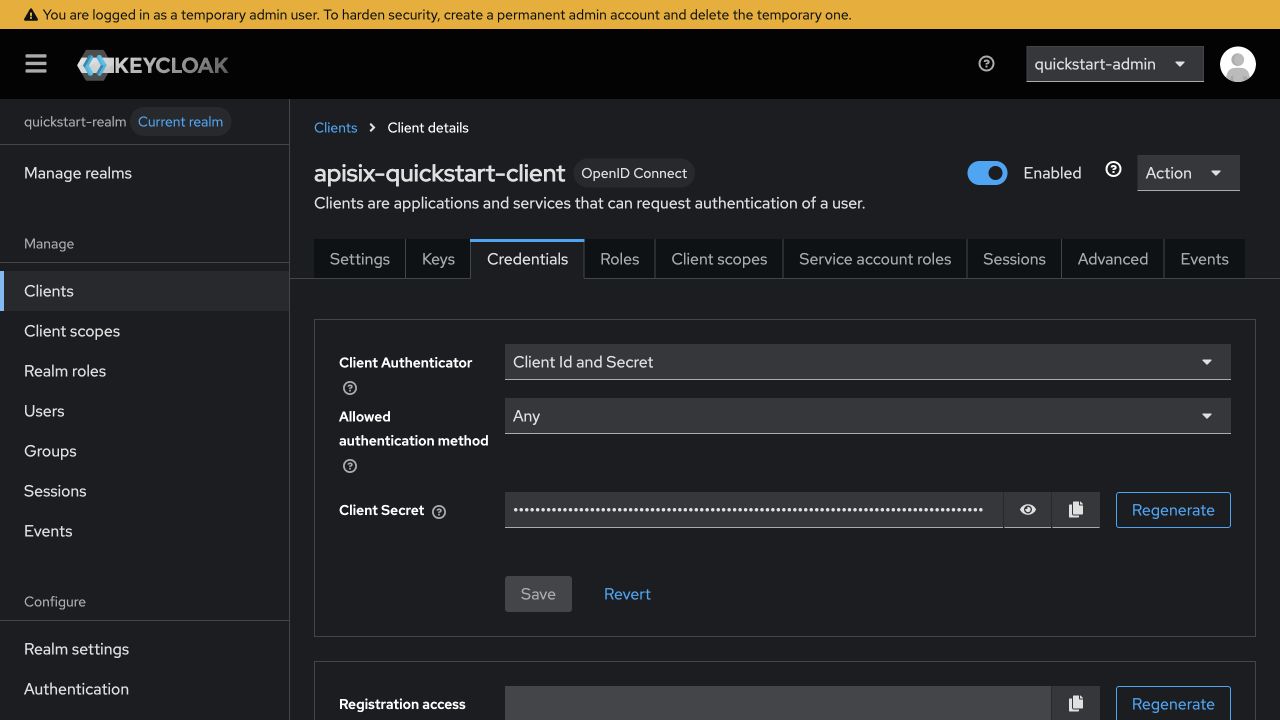Expand Allowed authentication method dropdown
The height and width of the screenshot is (720, 1280).
pos(867,416)
